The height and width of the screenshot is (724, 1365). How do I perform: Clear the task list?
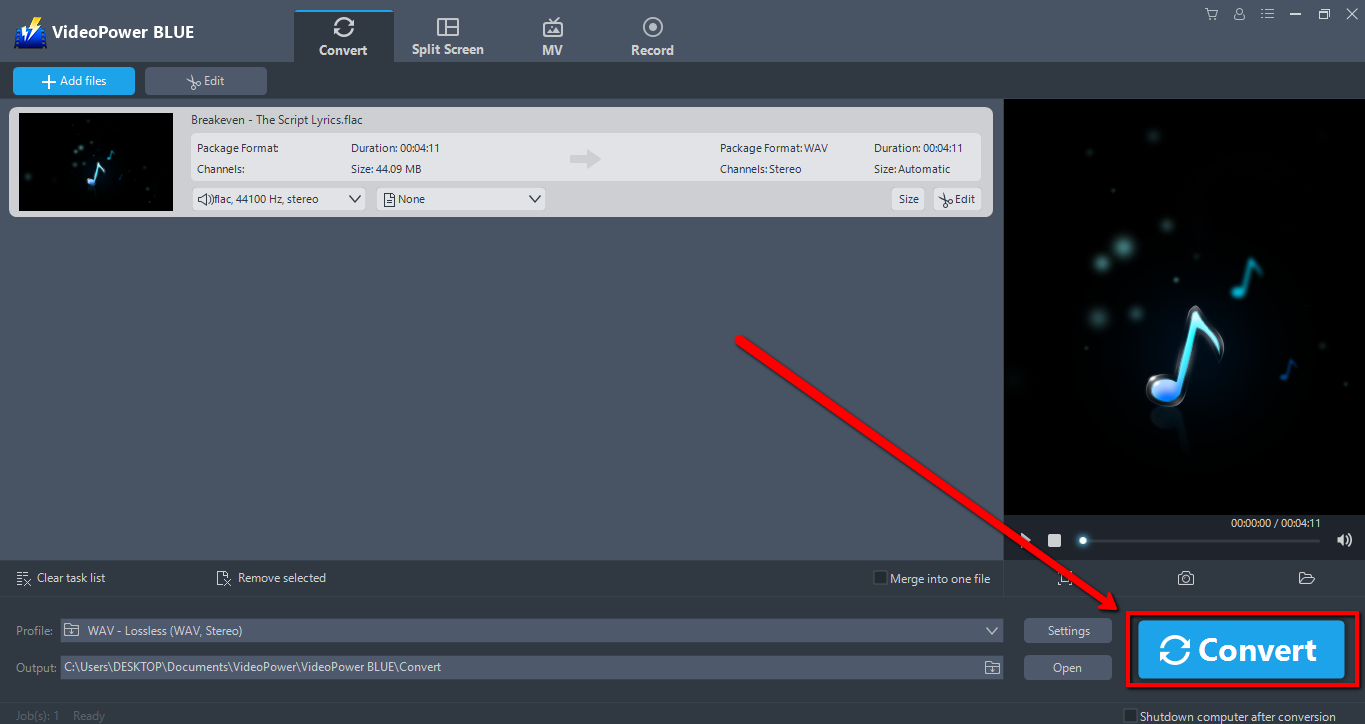pyautogui.click(x=60, y=577)
